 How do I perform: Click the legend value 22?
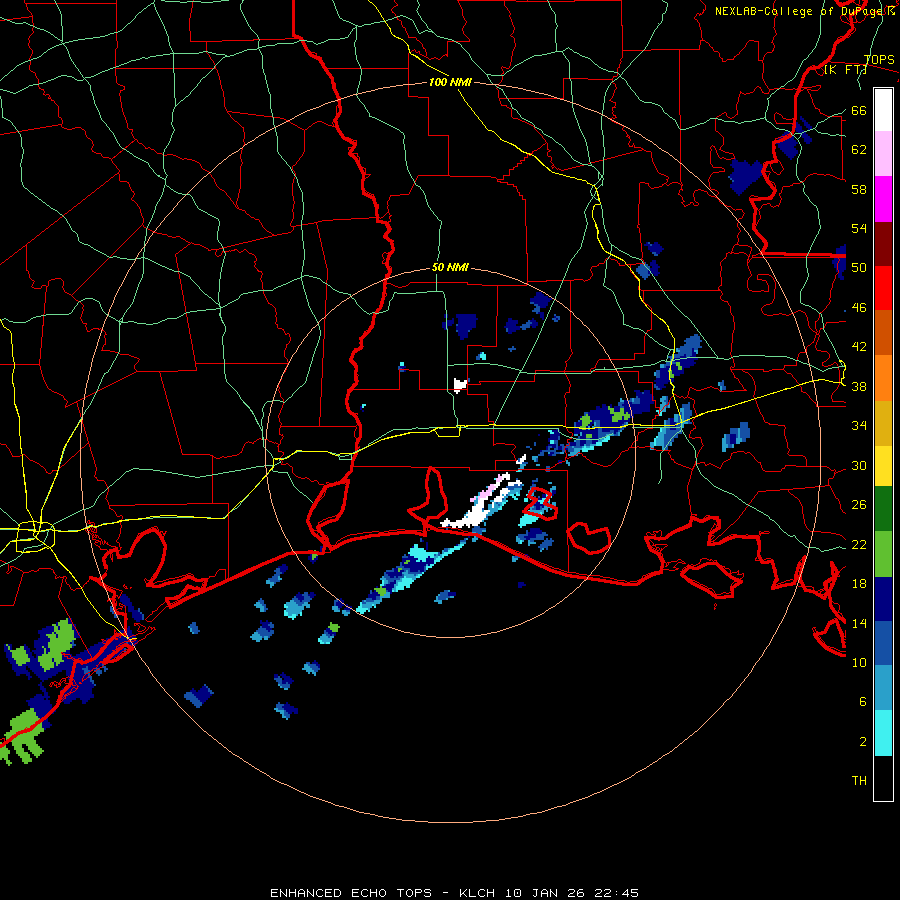(859, 544)
